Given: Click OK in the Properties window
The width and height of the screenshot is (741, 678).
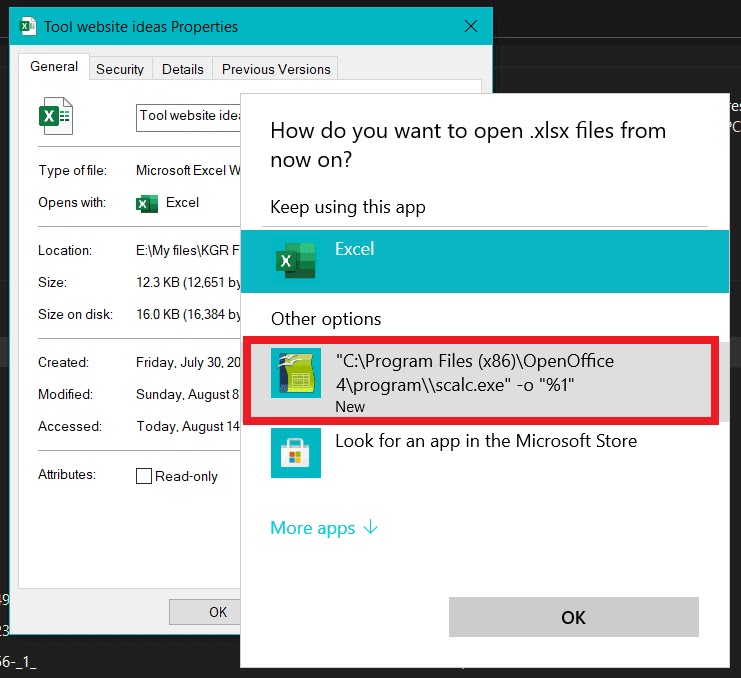Looking at the screenshot, I should (205, 612).
